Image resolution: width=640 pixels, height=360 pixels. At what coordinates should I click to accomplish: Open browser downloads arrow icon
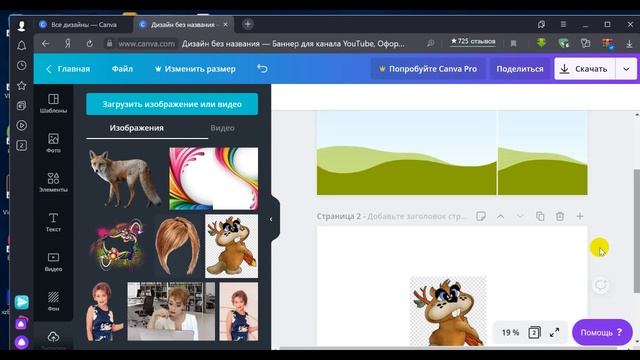629,43
